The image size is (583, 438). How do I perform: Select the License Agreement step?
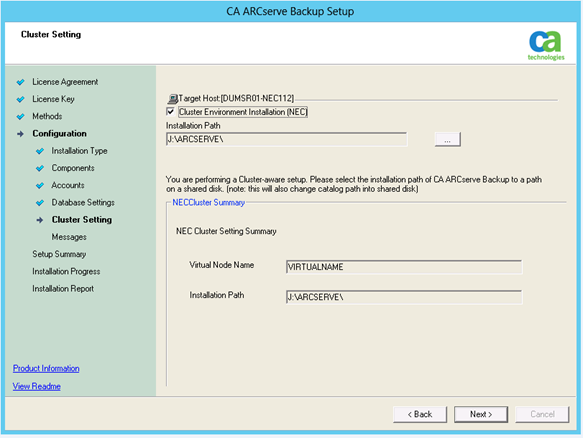[x=65, y=82]
